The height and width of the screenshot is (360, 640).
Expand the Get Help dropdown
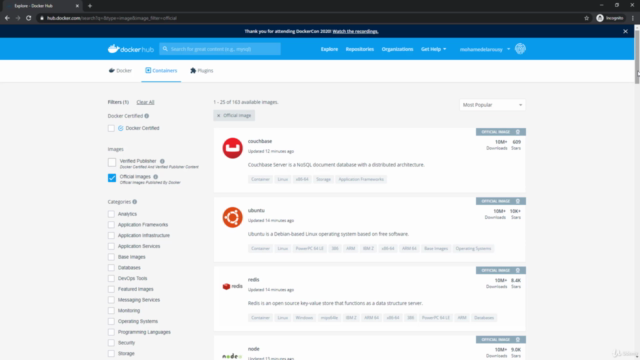[433, 49]
